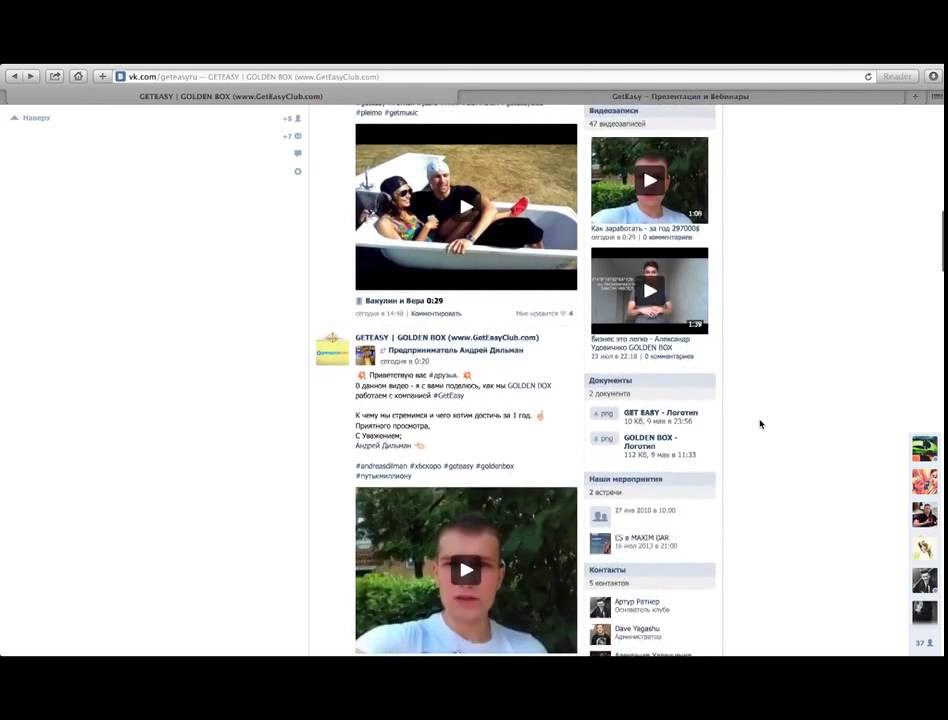This screenshot has height=720, width=948.
Task: Click the #getmusic hashtag
Action: click(x=401, y=112)
